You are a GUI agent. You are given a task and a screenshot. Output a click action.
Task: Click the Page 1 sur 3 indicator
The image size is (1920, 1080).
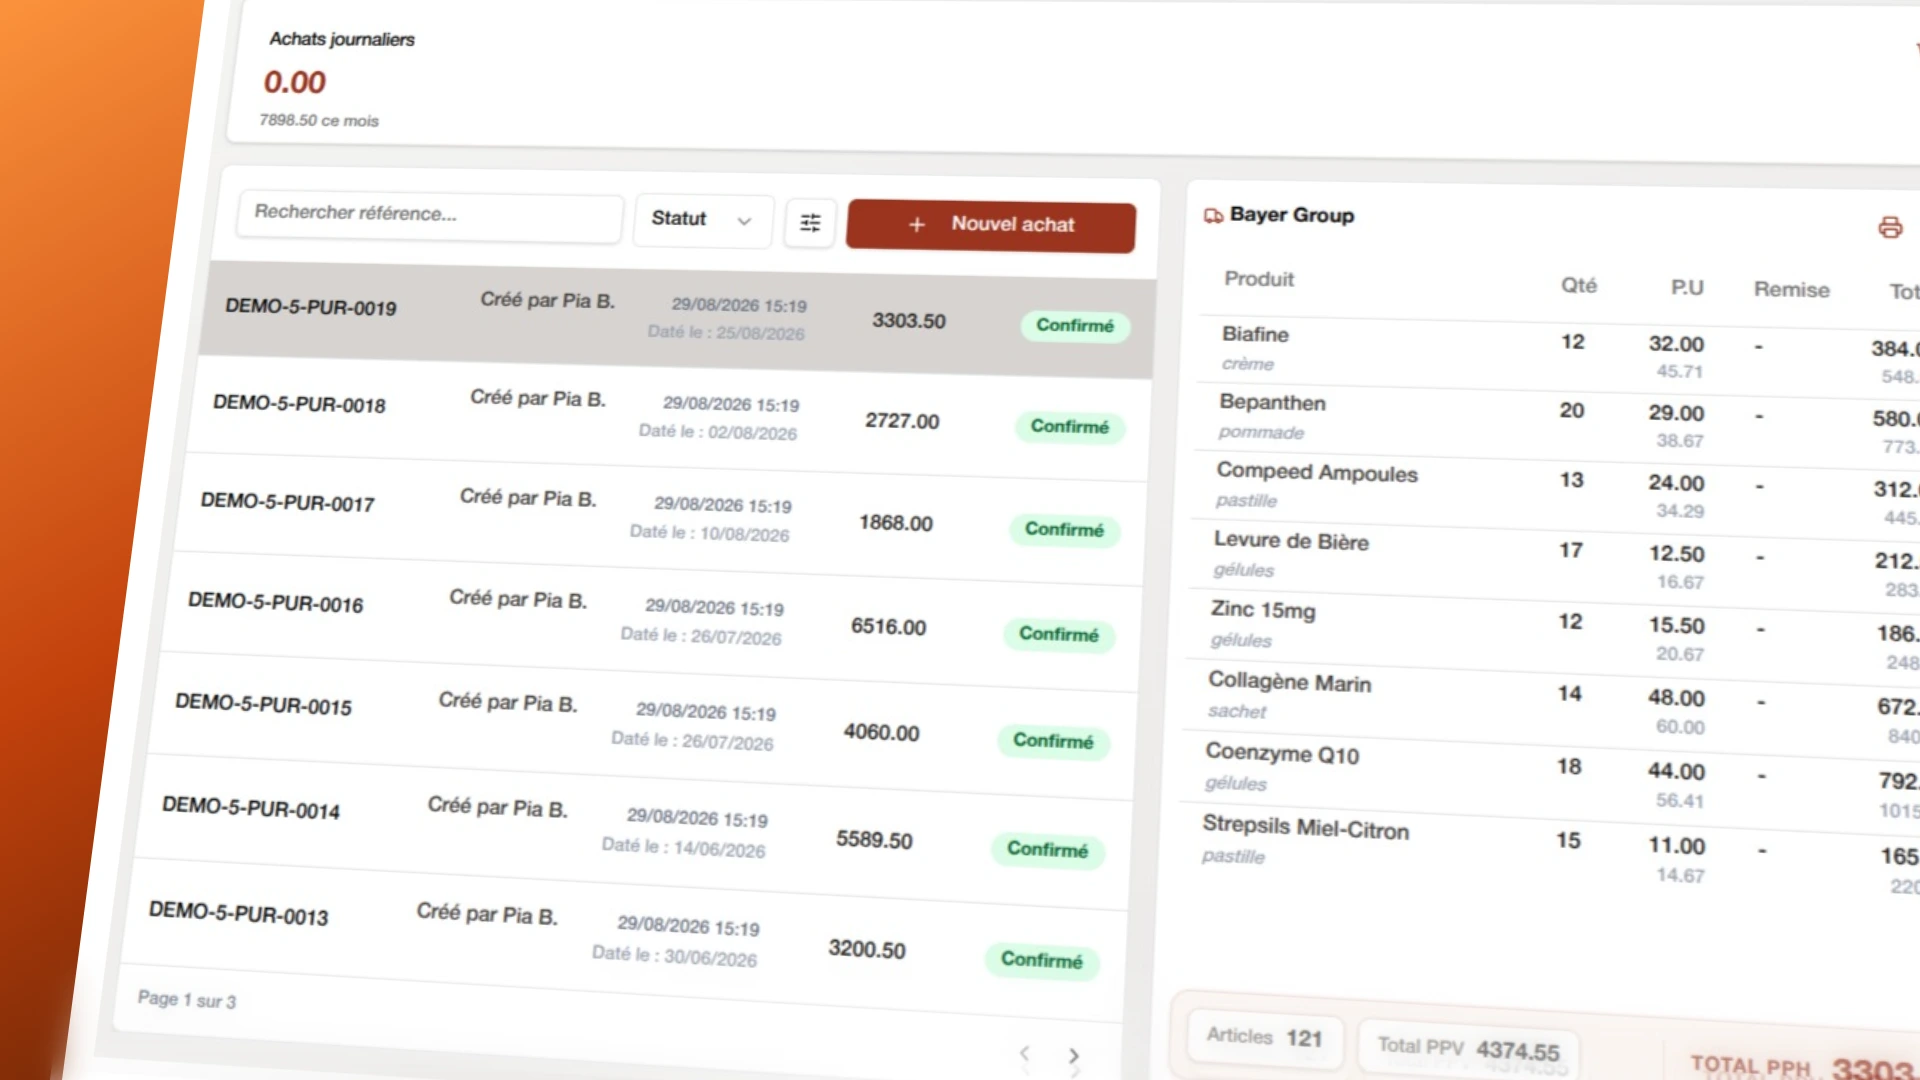pyautogui.click(x=187, y=999)
